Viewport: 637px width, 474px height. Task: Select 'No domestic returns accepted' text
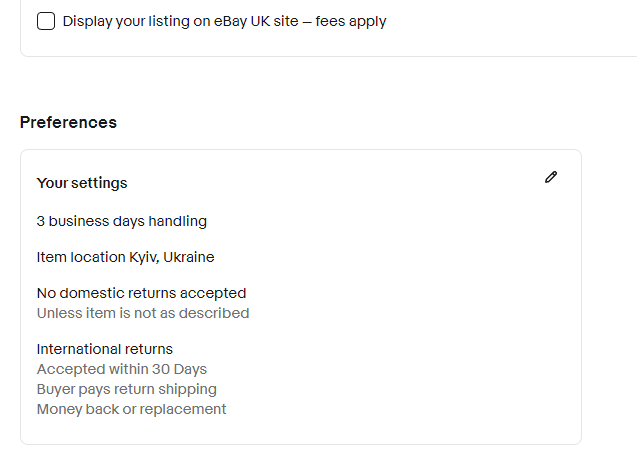[141, 293]
